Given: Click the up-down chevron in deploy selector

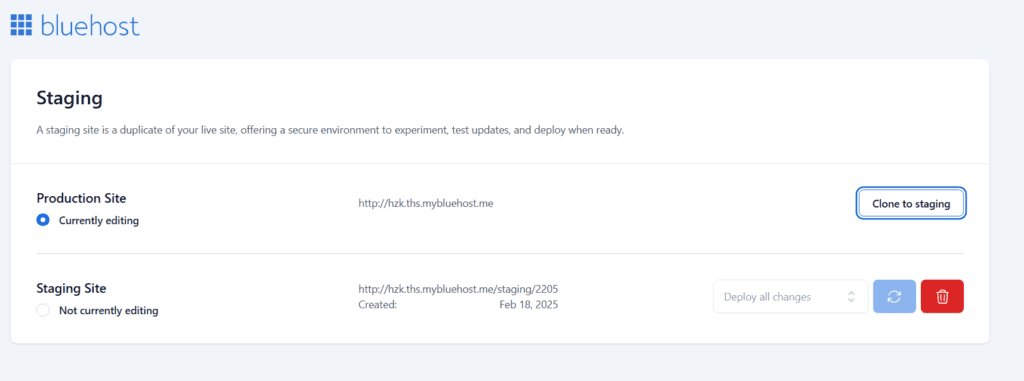Looking at the screenshot, I should point(851,297).
